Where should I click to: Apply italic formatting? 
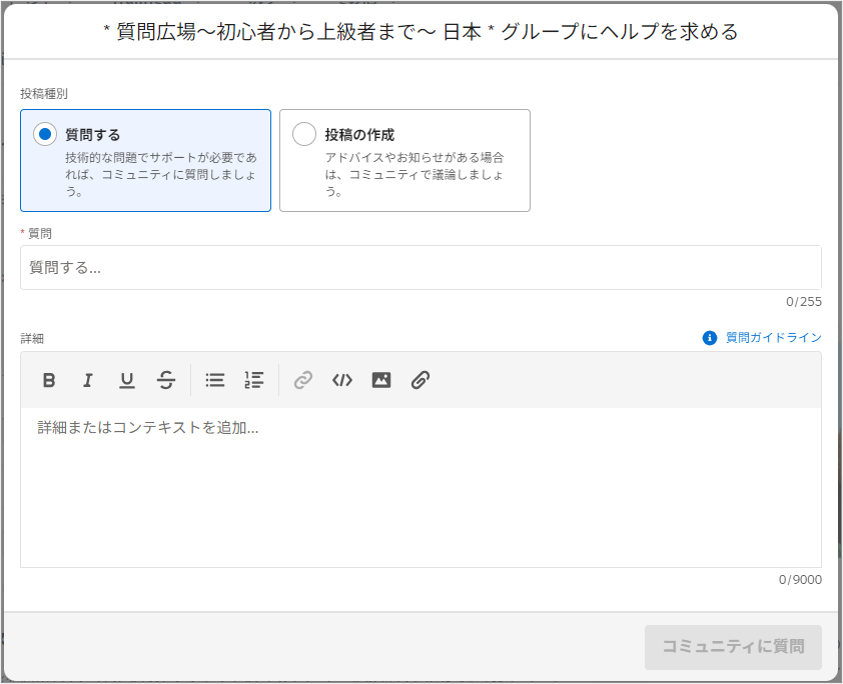tap(88, 380)
